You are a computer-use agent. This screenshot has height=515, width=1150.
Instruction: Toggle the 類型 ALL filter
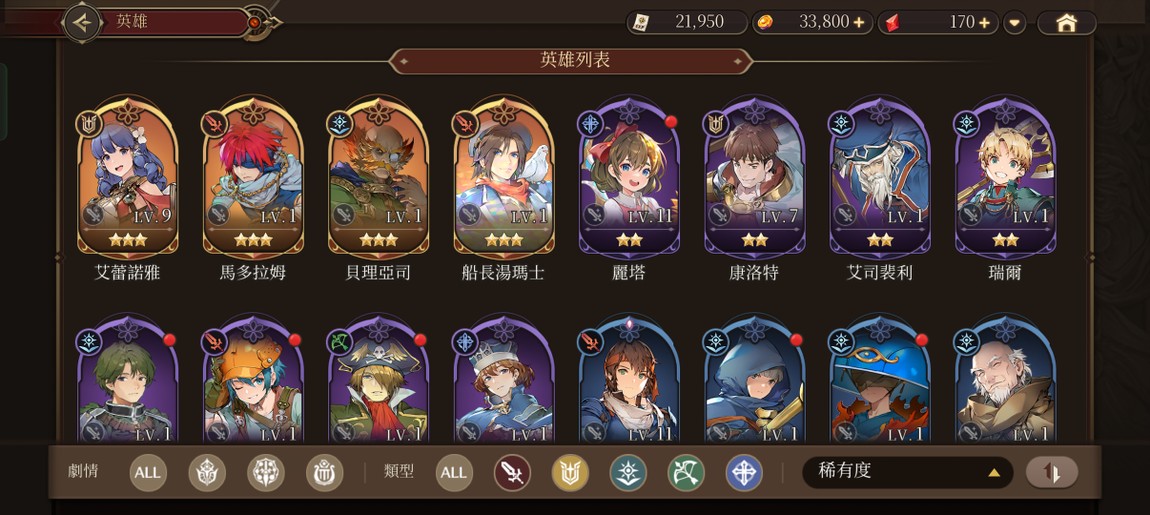coord(454,472)
